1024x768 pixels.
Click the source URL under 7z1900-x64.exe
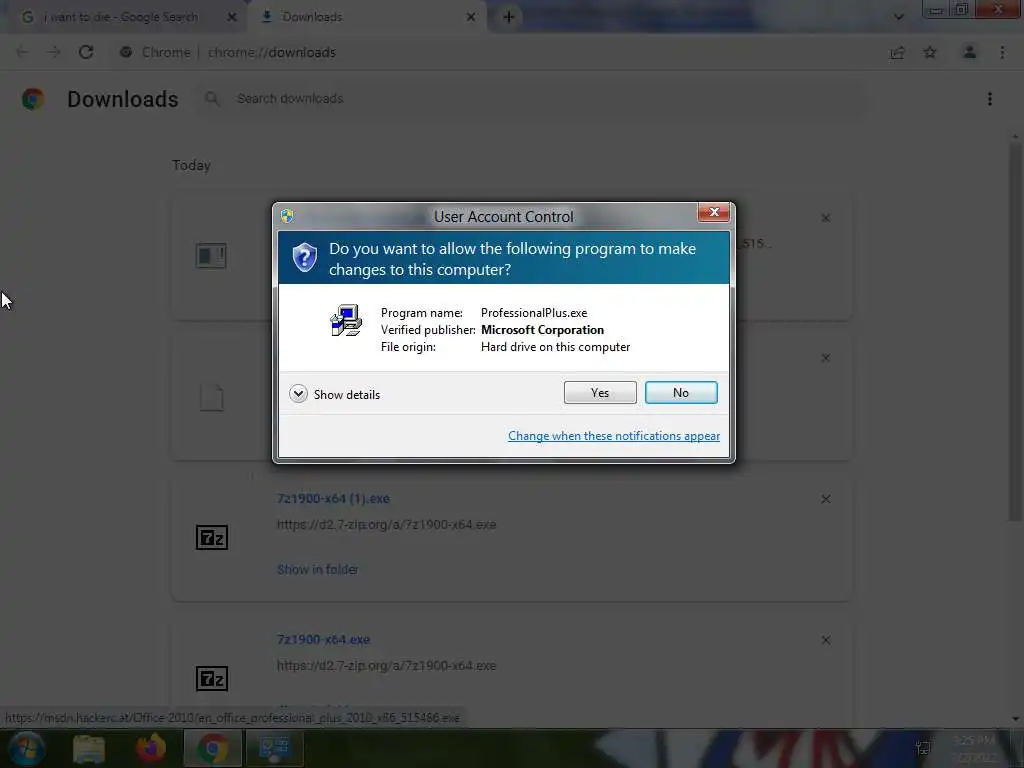[386, 665]
